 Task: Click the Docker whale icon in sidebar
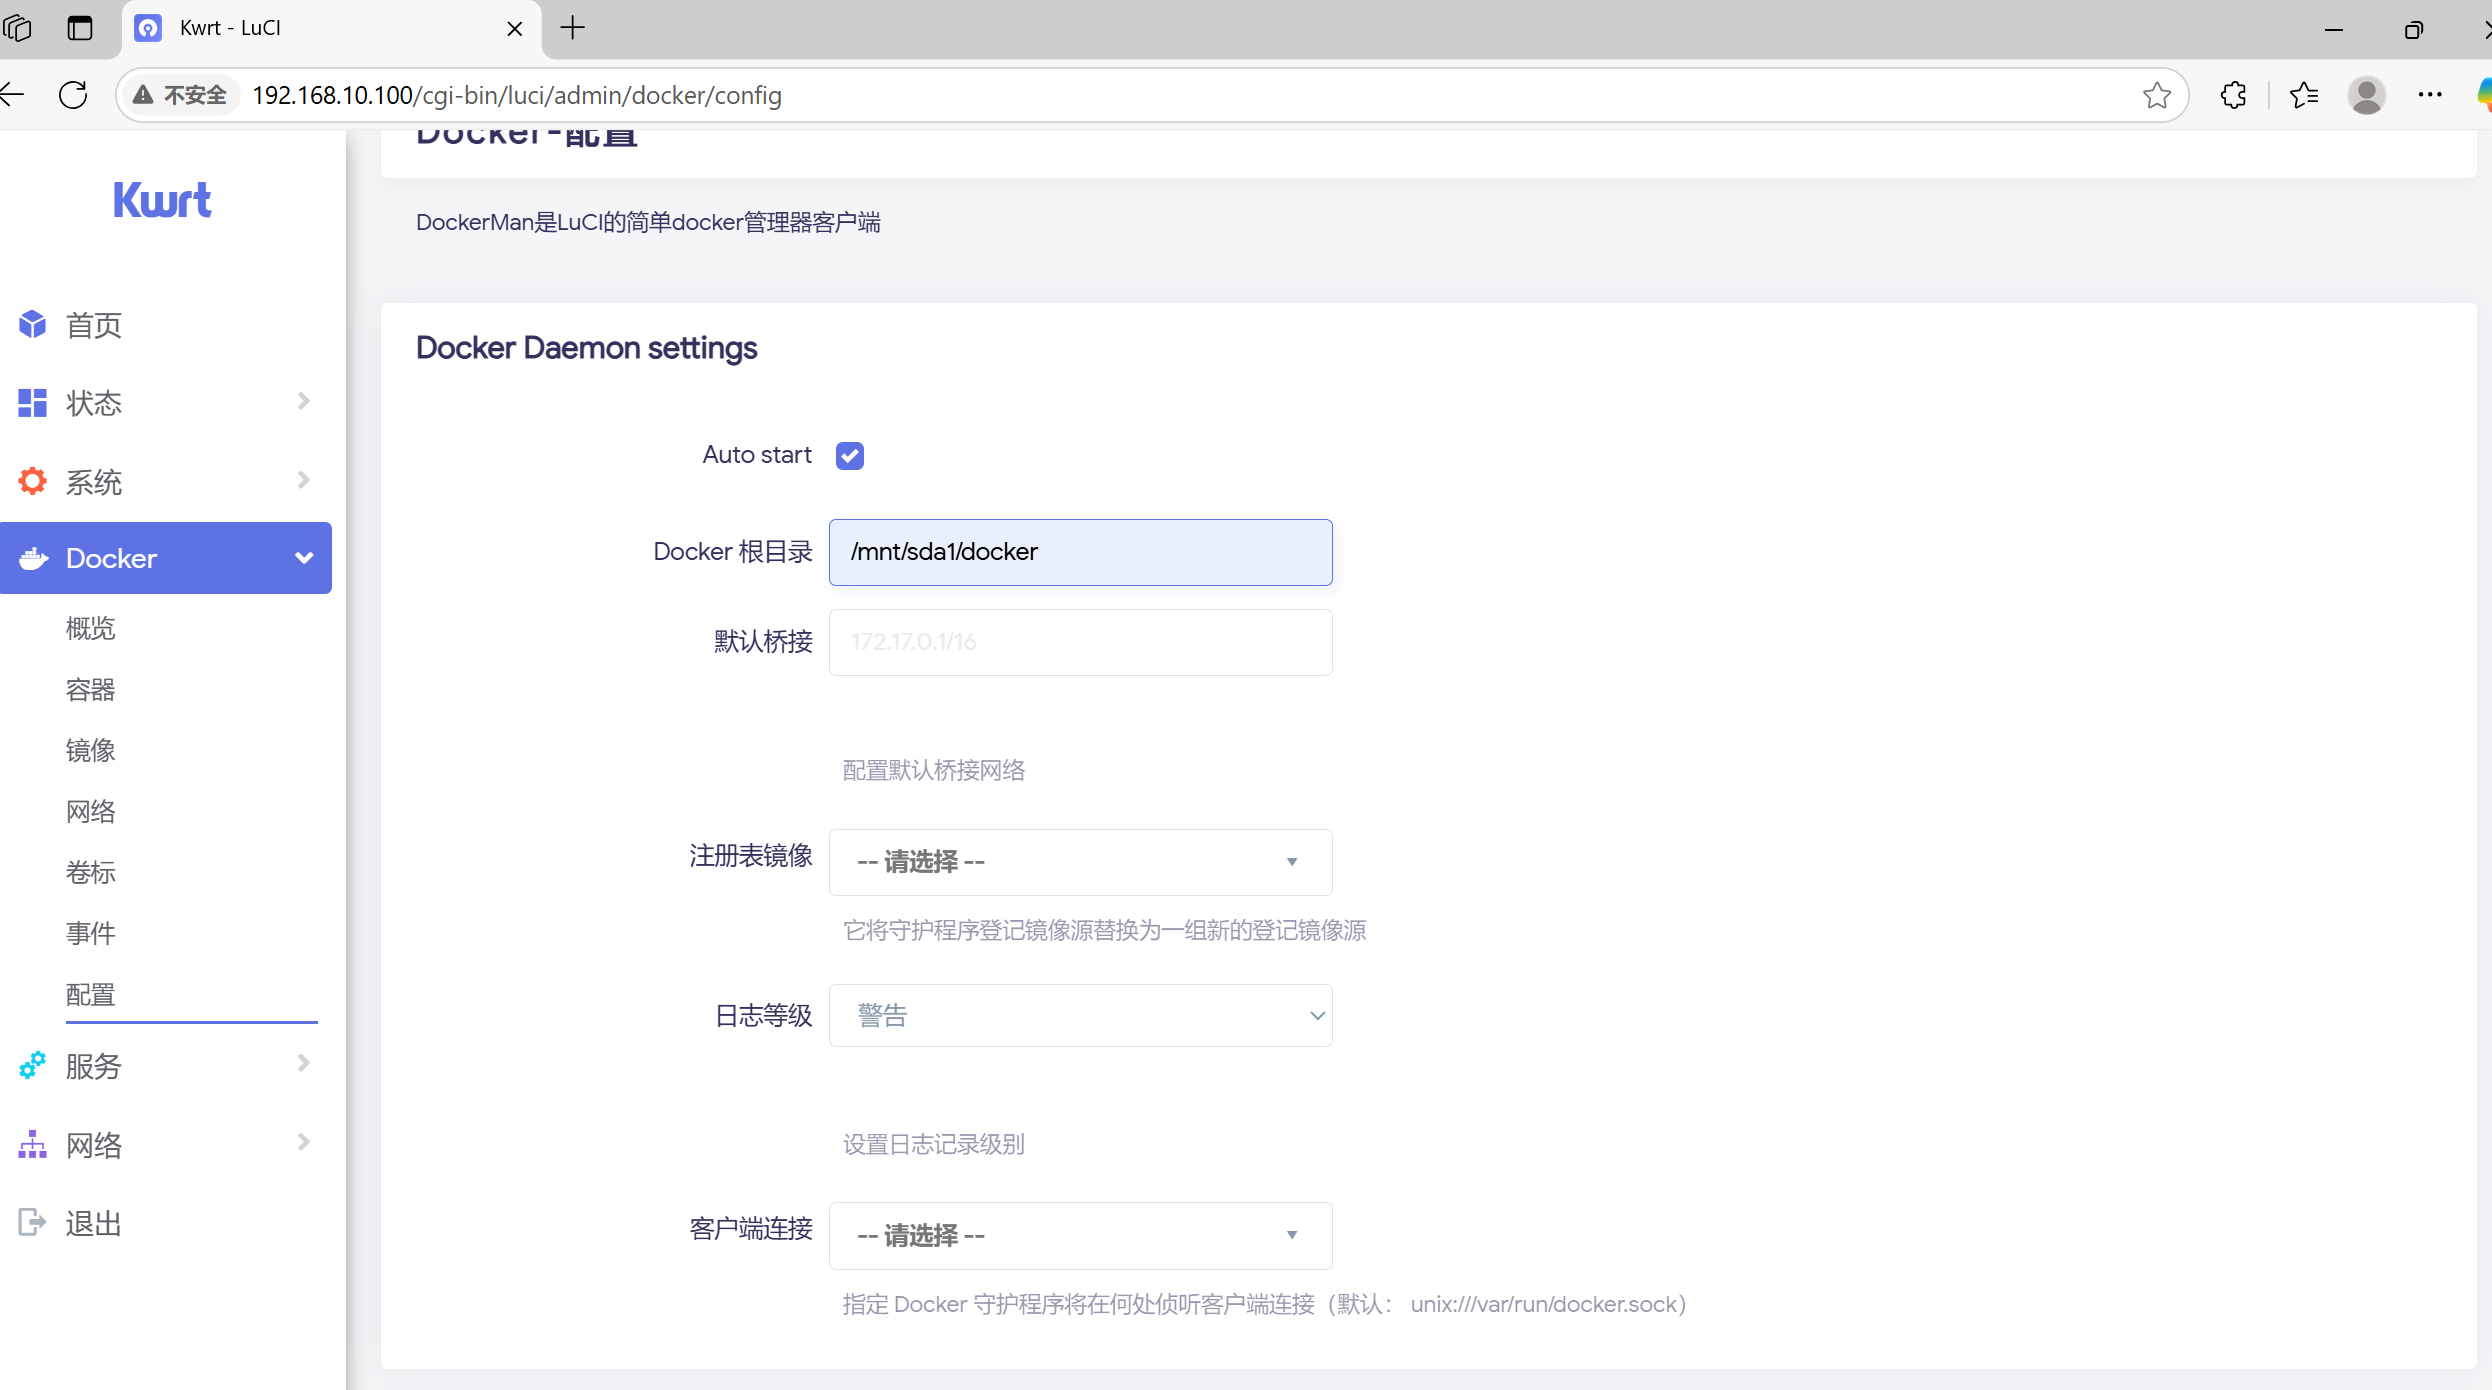click(x=33, y=558)
